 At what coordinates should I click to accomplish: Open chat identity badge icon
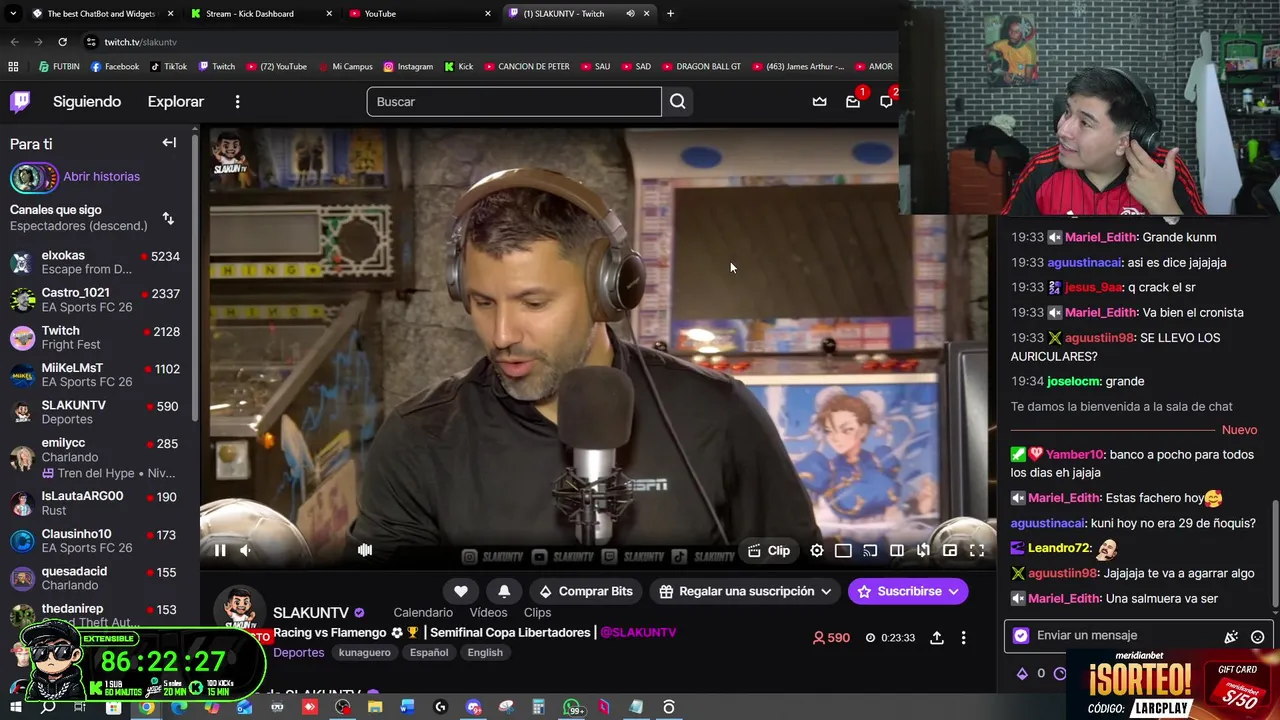(x=1021, y=635)
